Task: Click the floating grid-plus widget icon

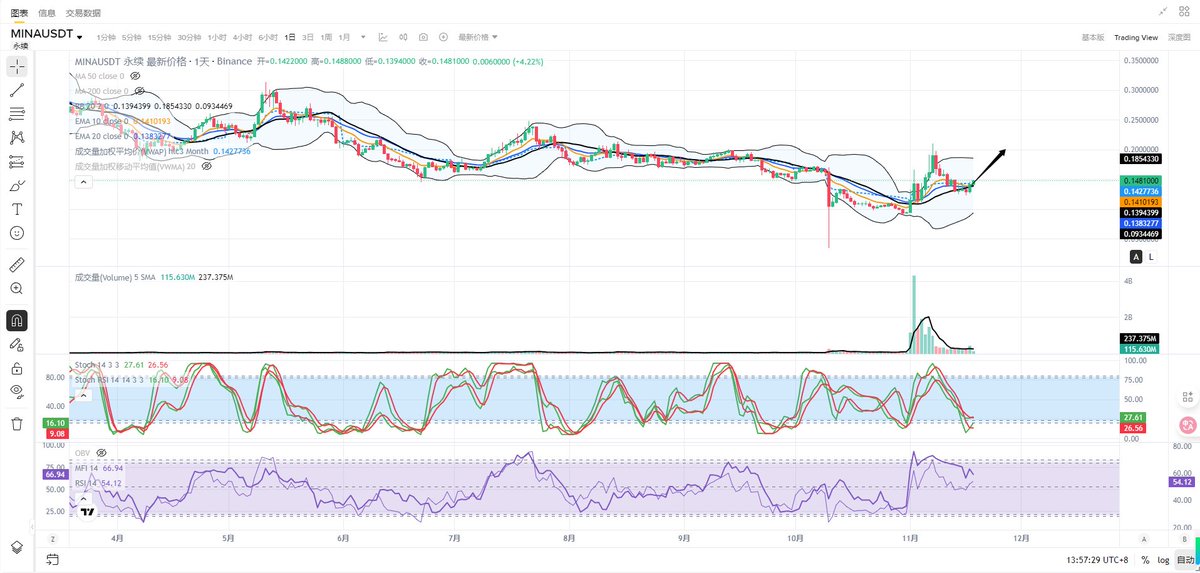Action: tap(1189, 398)
